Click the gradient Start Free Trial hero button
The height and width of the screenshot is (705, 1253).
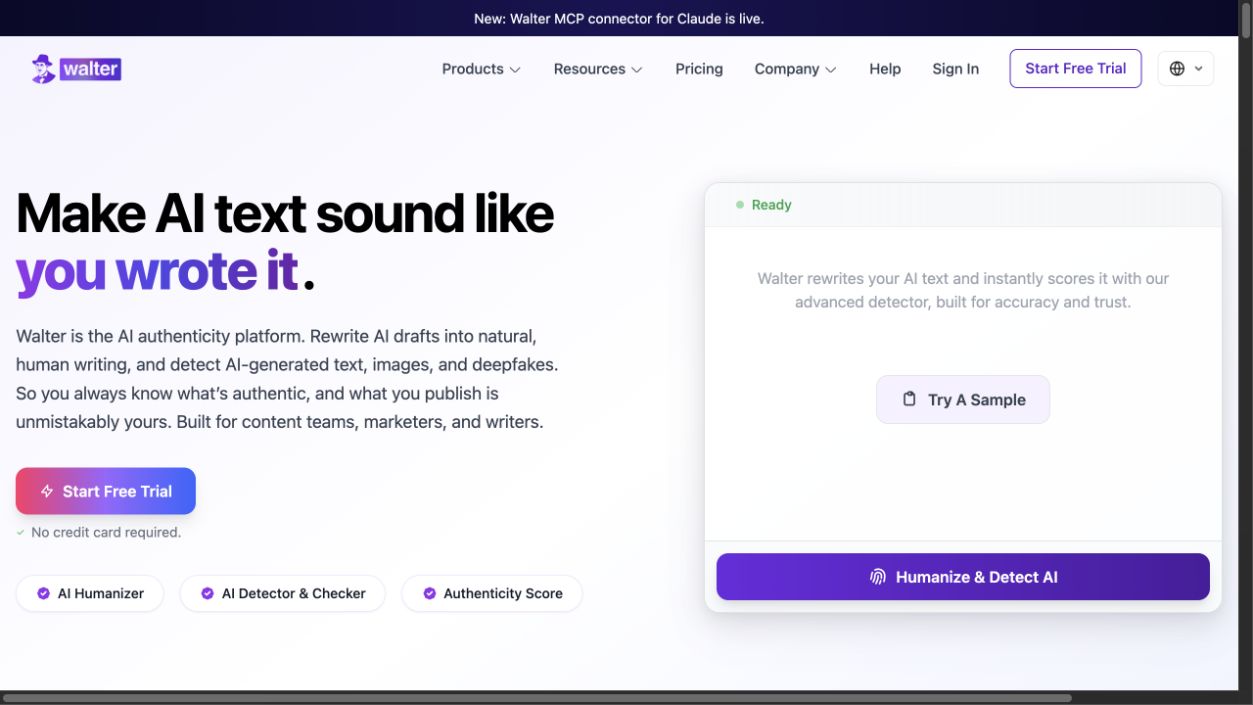(x=106, y=491)
